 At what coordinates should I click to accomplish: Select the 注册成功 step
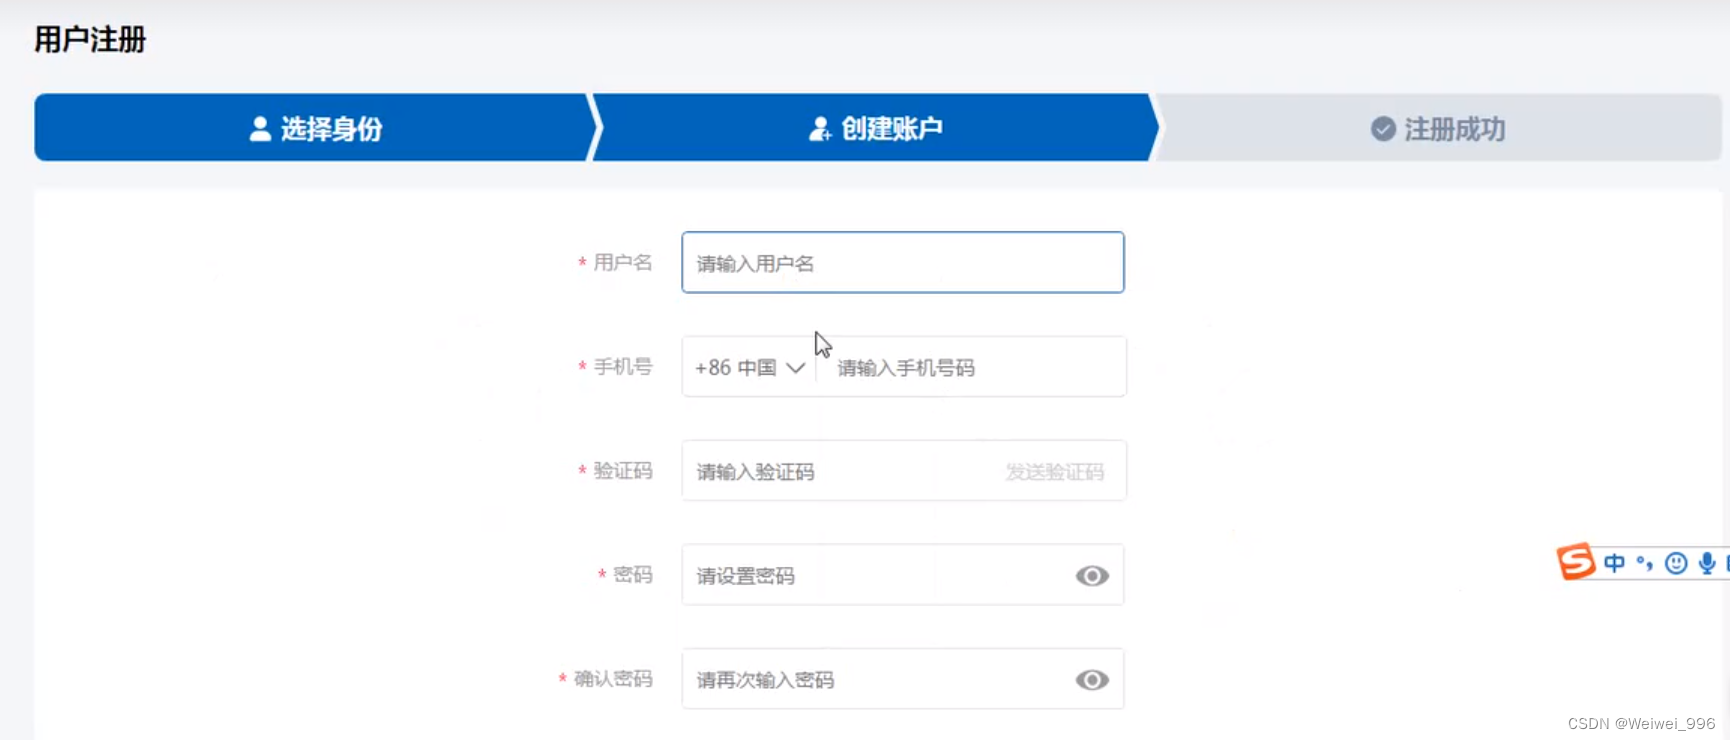1438,128
